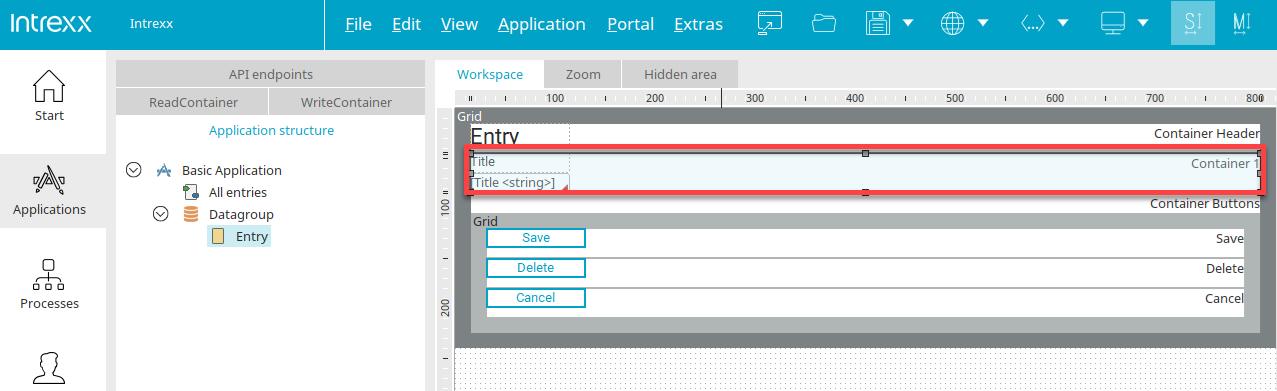Select Basic Application in the tree
This screenshot has width=1277, height=391.
click(232, 171)
